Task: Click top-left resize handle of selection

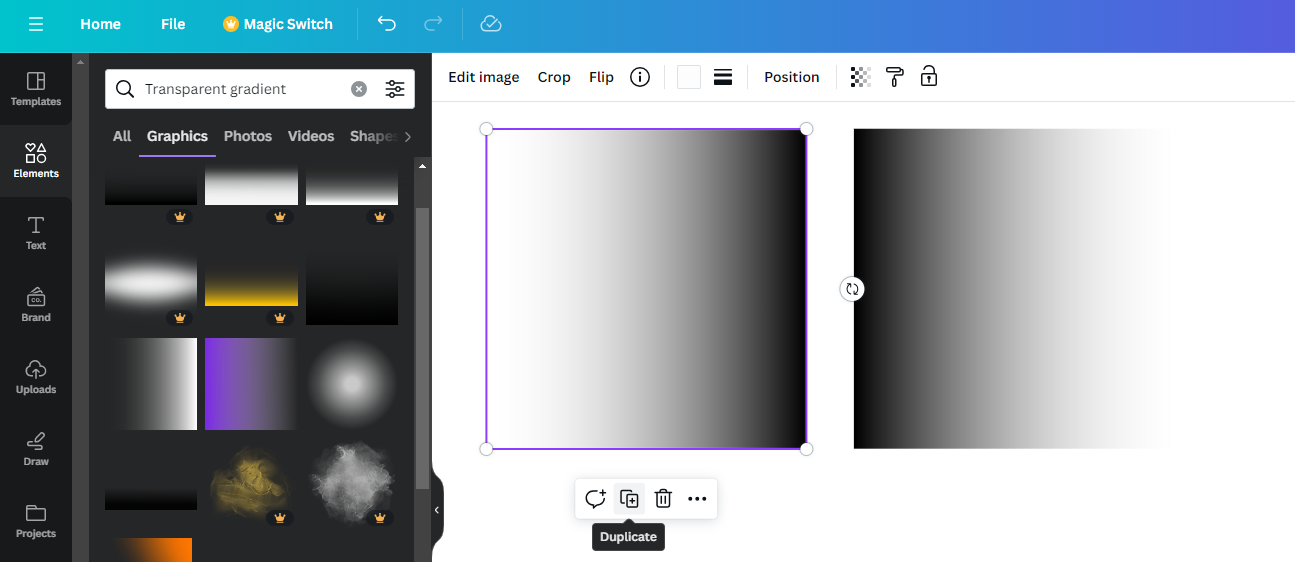Action: 486,129
